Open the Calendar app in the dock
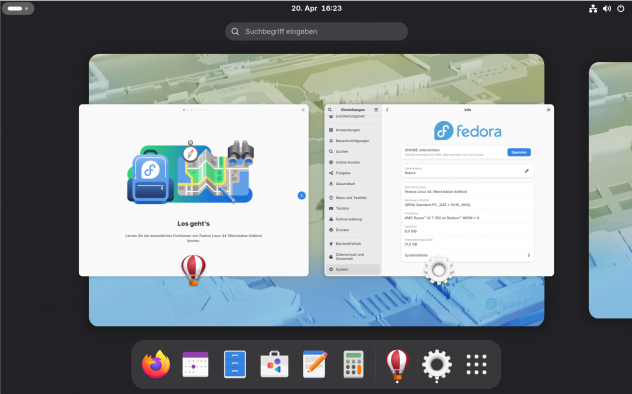632x394 pixels. click(x=195, y=364)
